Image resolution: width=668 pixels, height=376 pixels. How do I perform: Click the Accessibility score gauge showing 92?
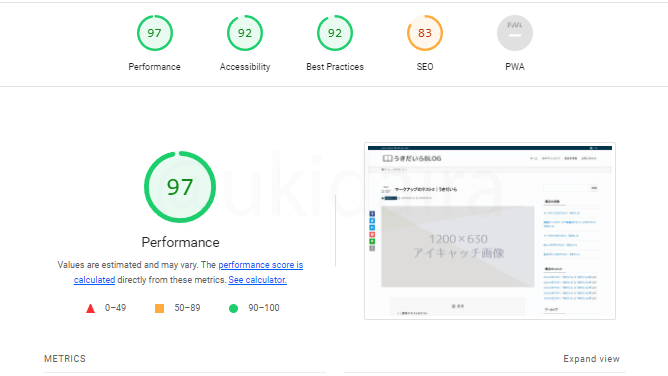point(245,33)
